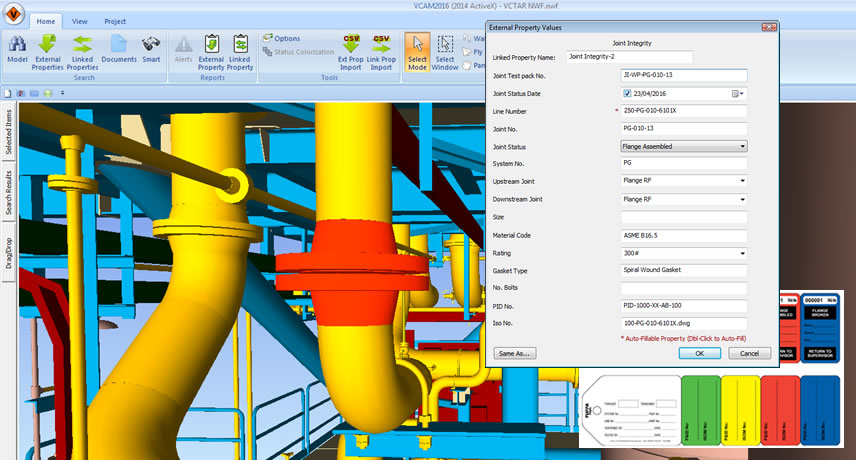
Task: Launch the Smart search binoculars
Action: point(151,48)
